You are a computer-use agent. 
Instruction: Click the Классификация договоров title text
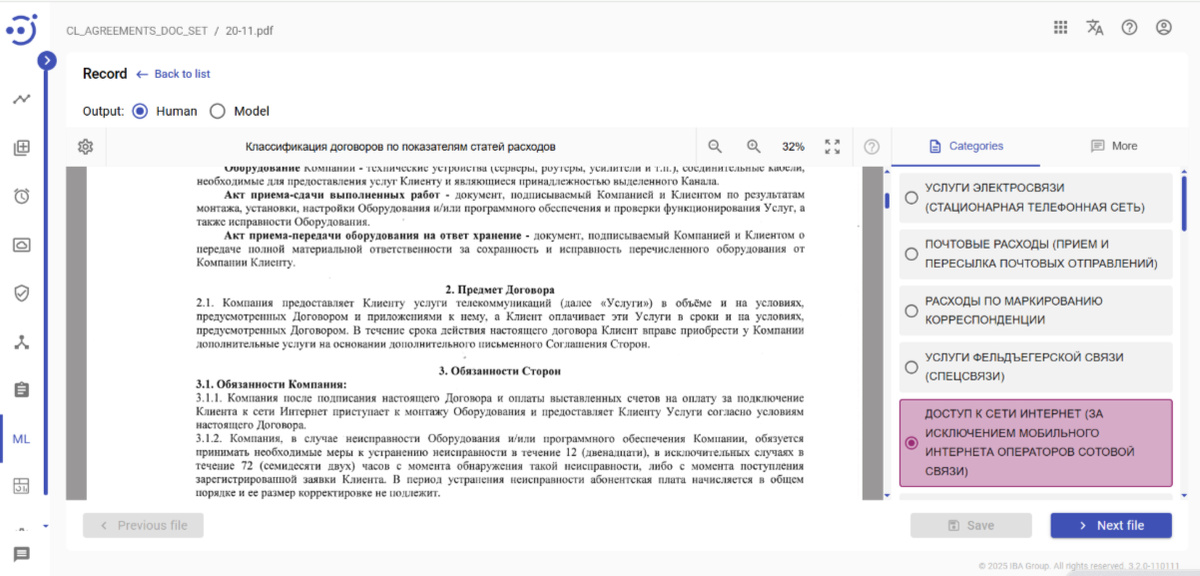coord(400,147)
